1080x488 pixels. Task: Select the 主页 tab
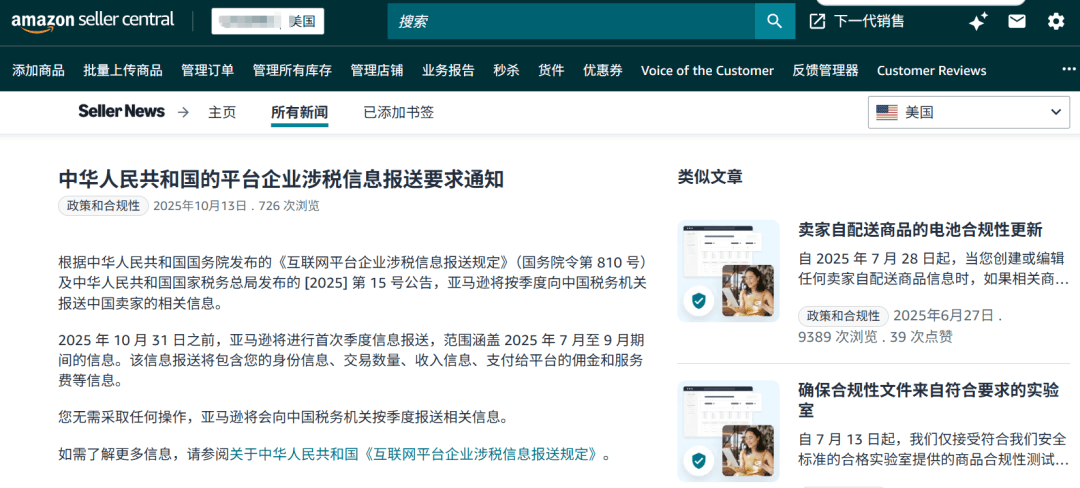(222, 113)
